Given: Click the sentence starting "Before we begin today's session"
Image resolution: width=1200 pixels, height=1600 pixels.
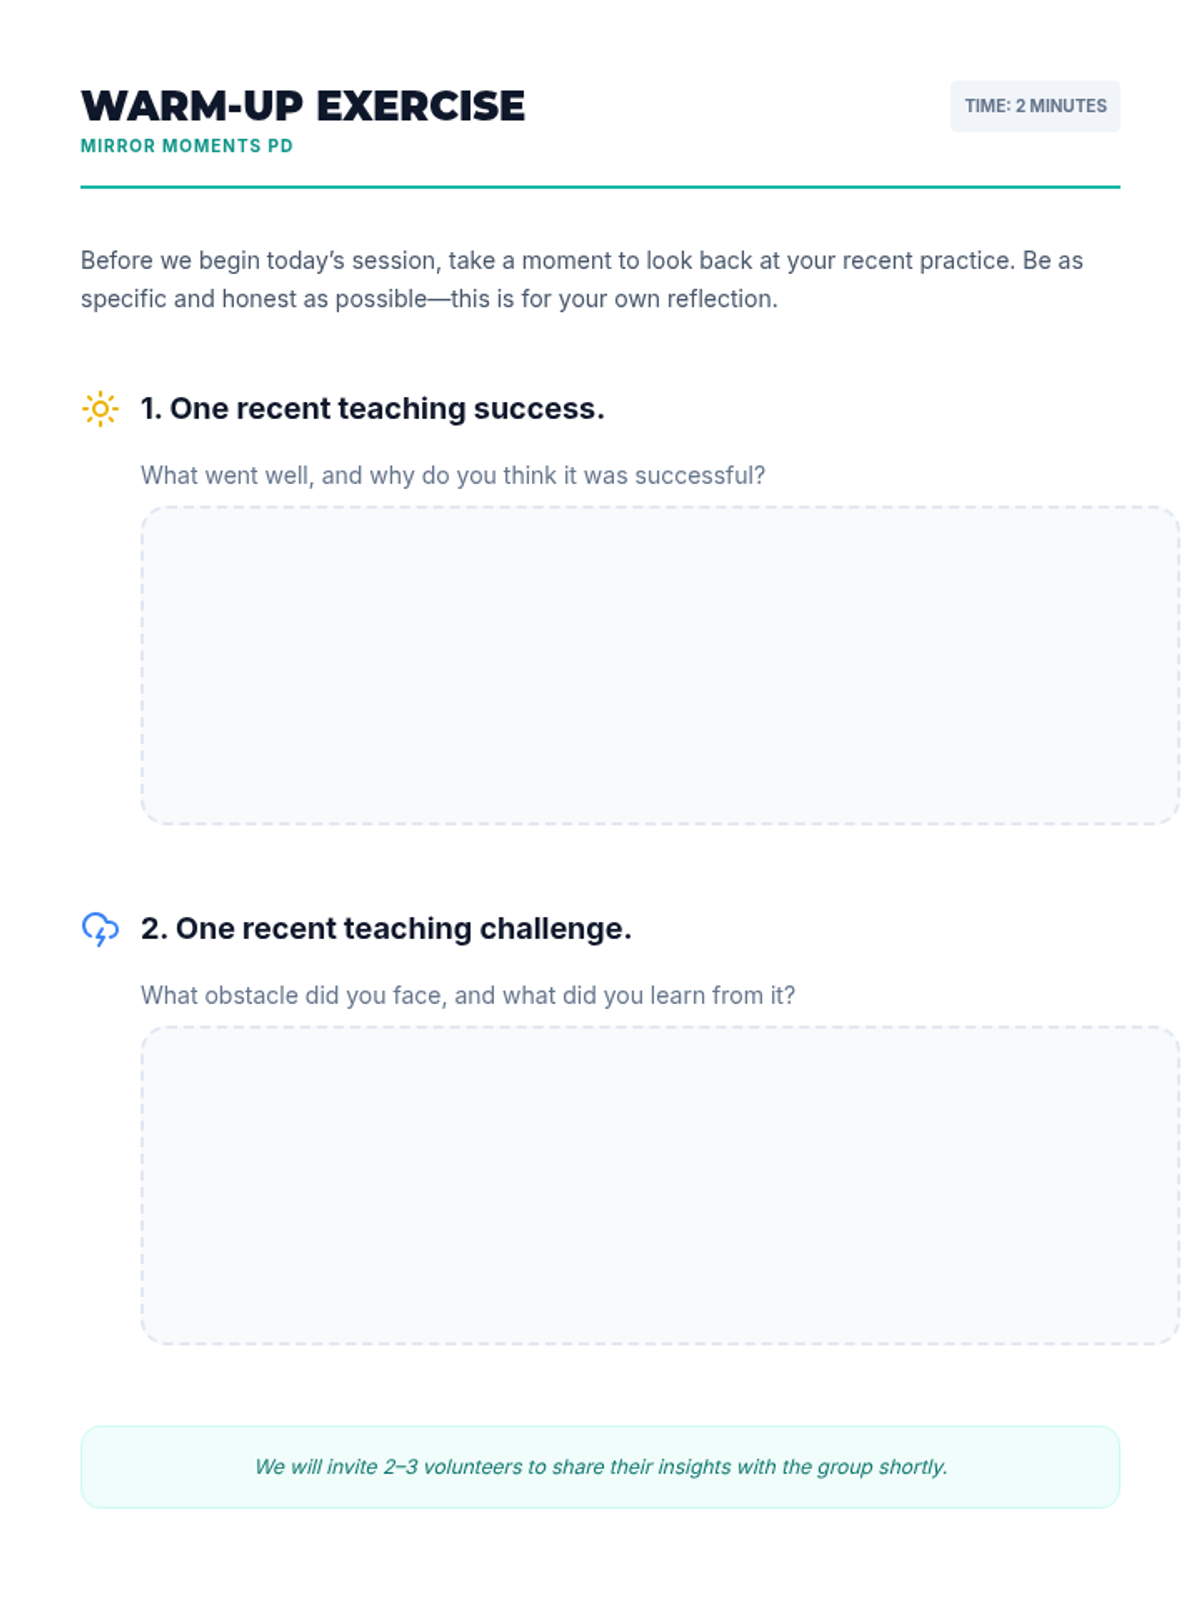Looking at the screenshot, I should pos(580,261).
